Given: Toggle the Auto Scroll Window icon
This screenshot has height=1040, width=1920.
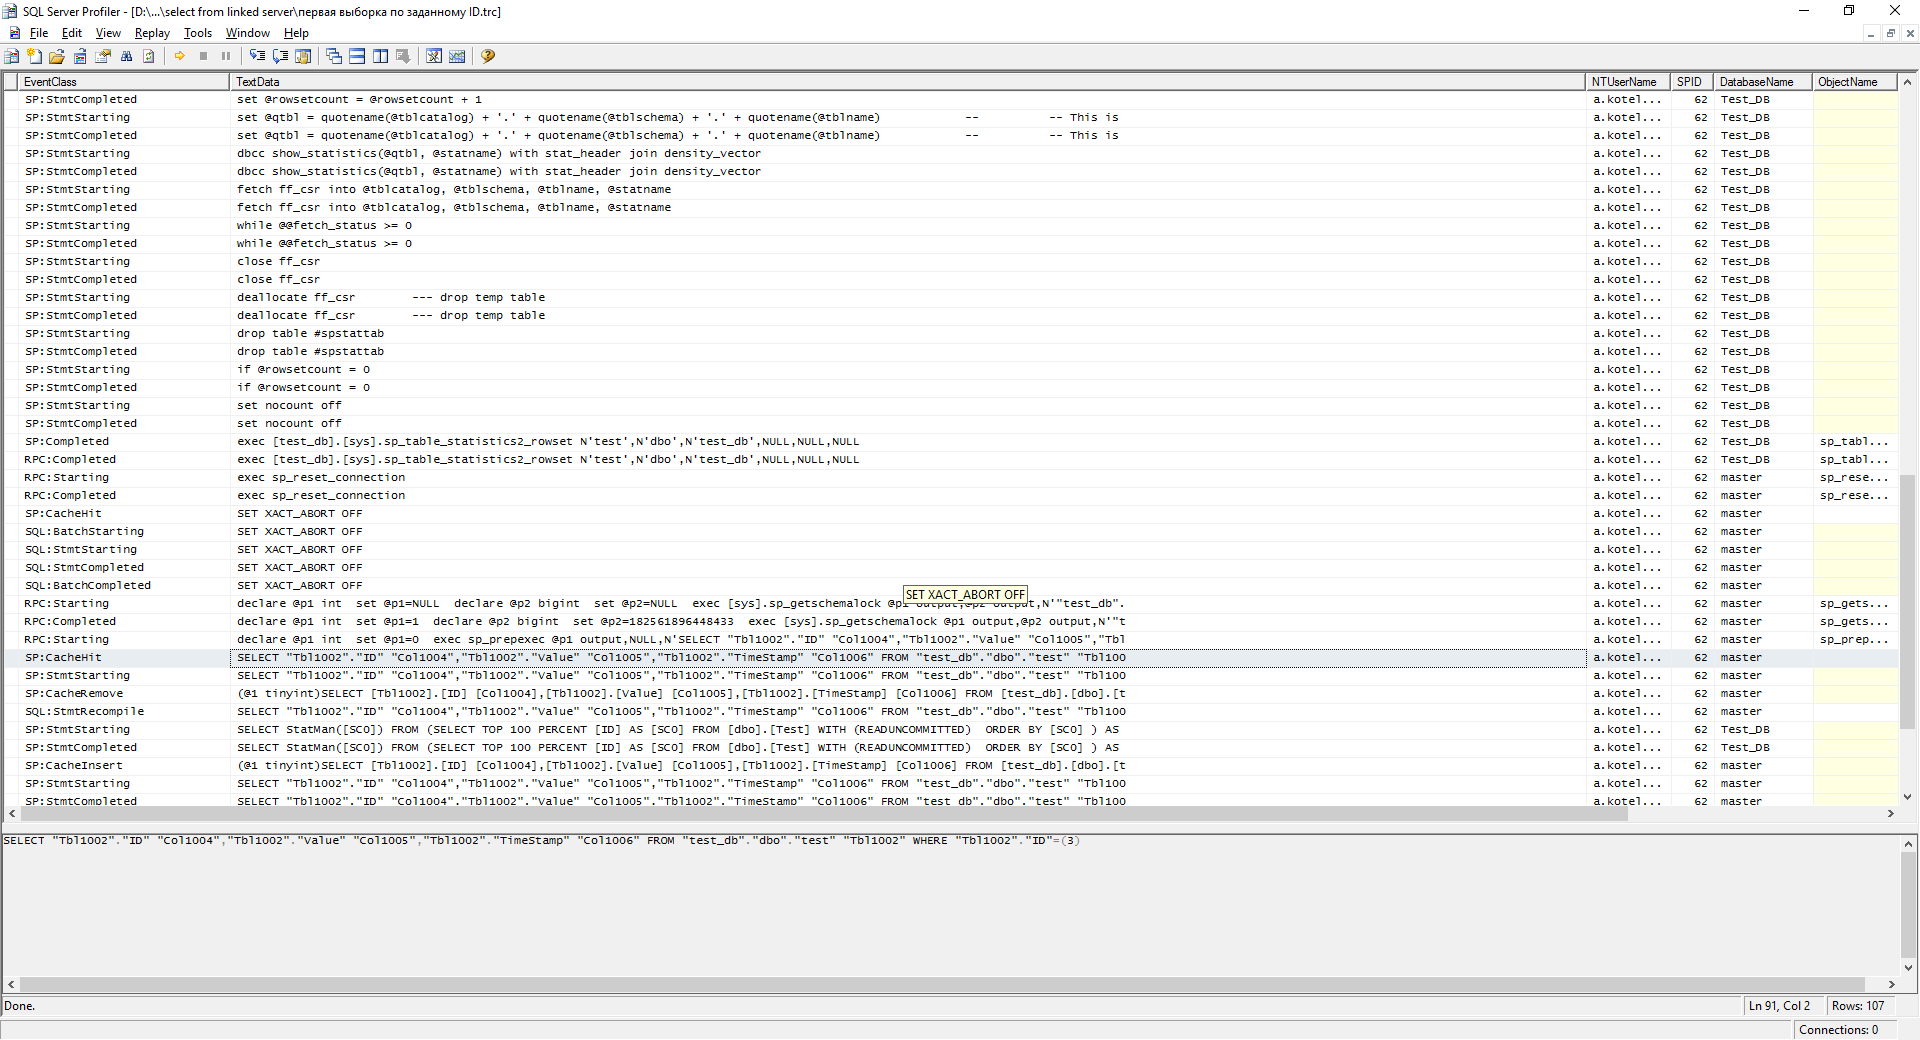Looking at the screenshot, I should 403,56.
